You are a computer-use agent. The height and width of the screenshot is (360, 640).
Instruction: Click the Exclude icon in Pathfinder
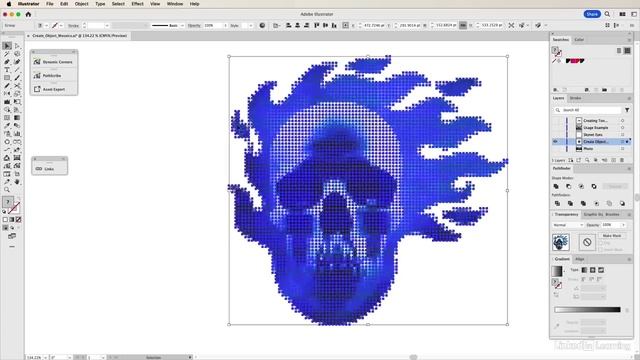[x=594, y=187]
